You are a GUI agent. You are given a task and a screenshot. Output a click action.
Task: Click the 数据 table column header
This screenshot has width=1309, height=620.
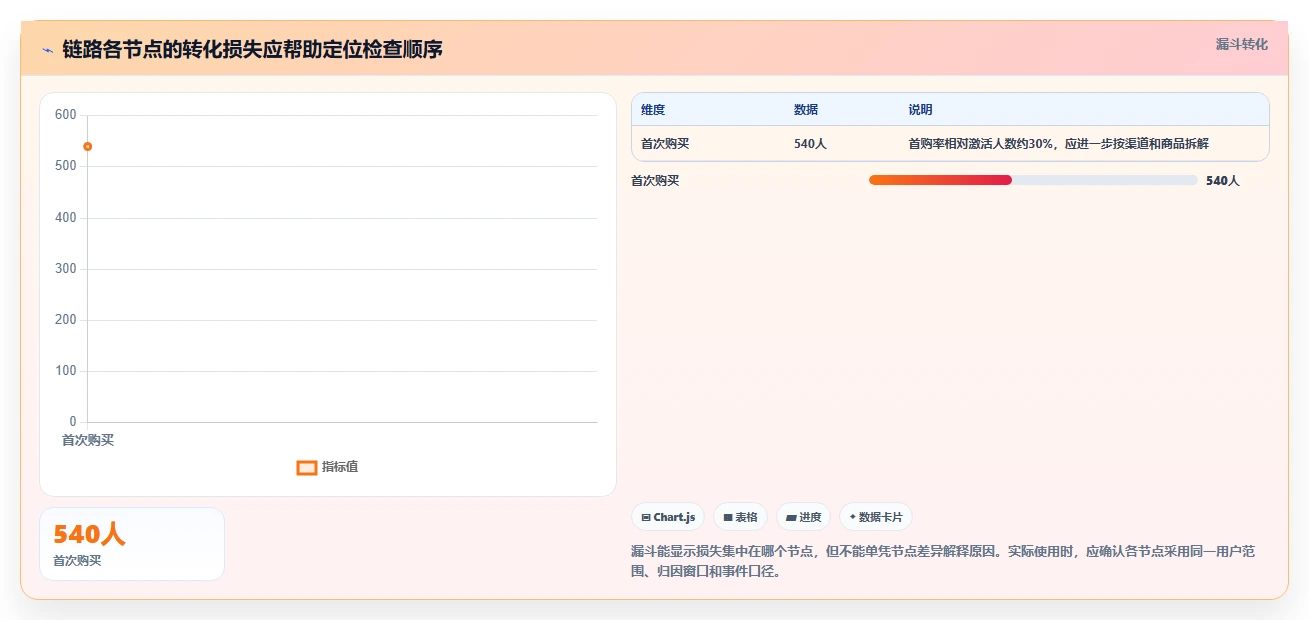click(x=806, y=110)
